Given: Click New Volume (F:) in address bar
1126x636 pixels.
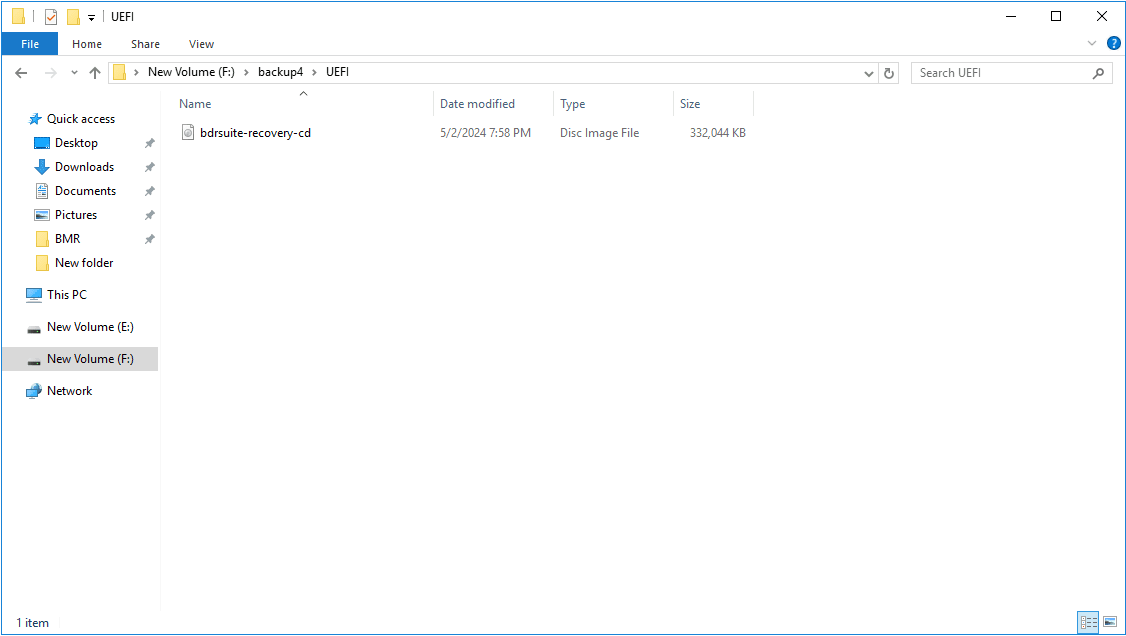Looking at the screenshot, I should pyautogui.click(x=191, y=72).
